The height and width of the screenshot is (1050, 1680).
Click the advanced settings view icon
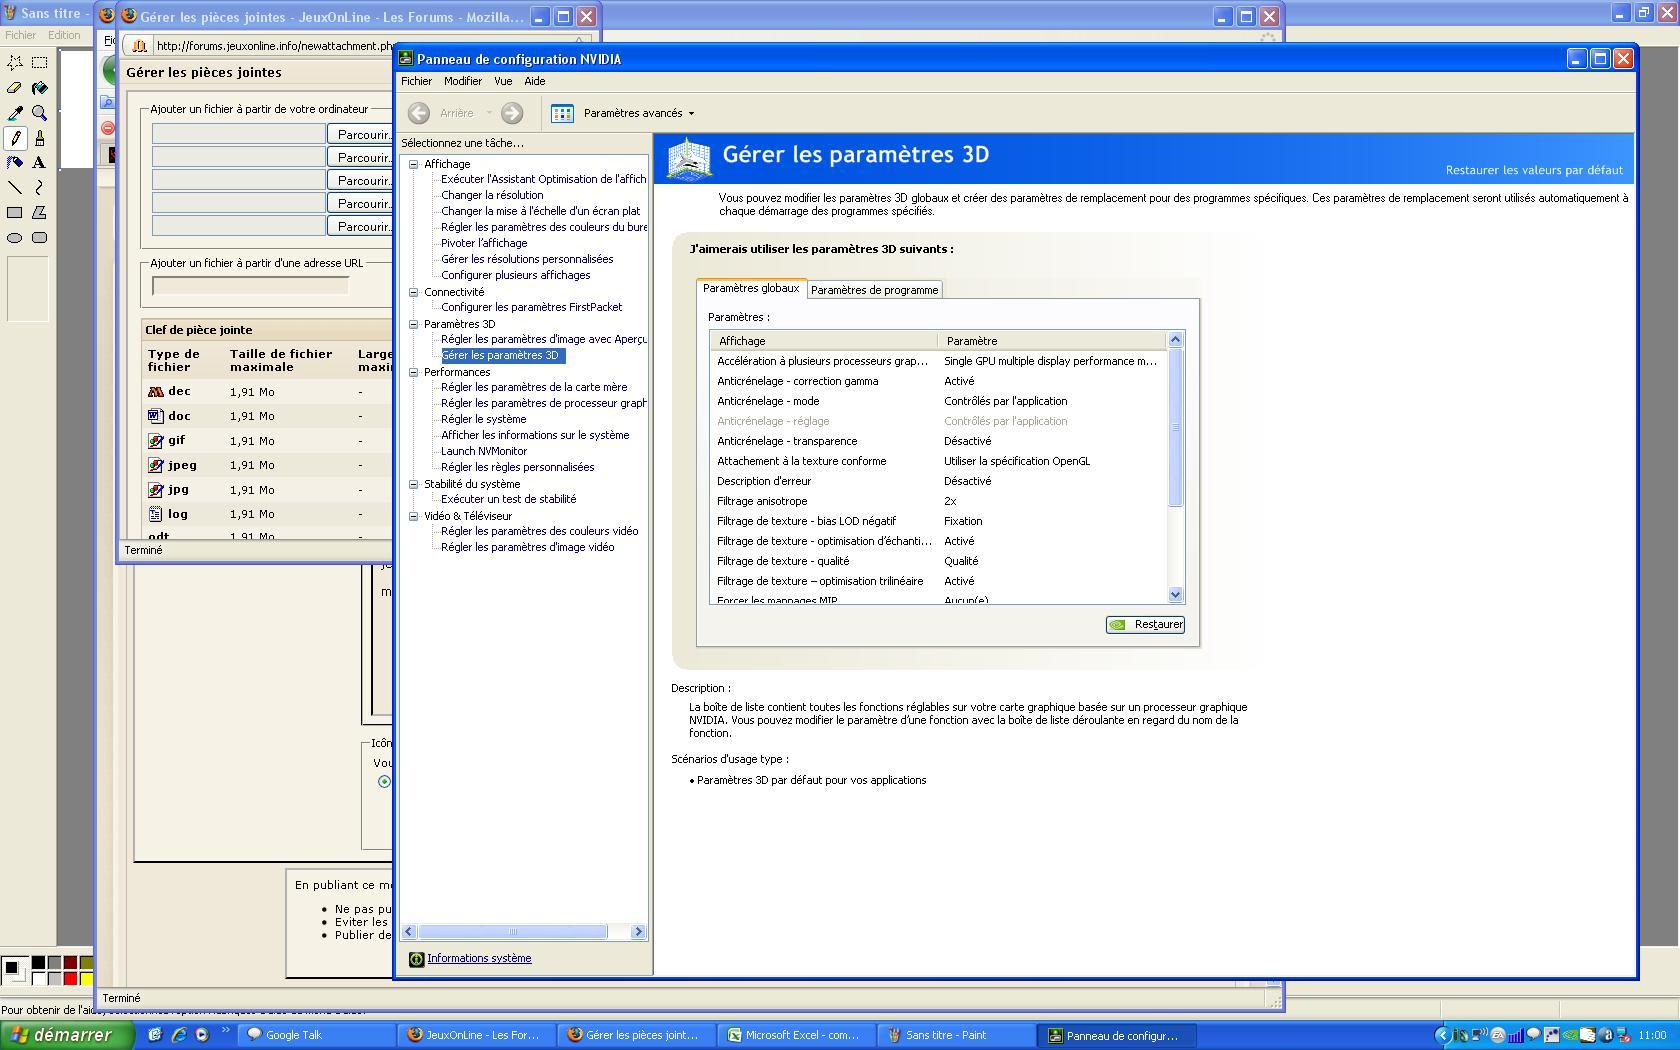563,113
